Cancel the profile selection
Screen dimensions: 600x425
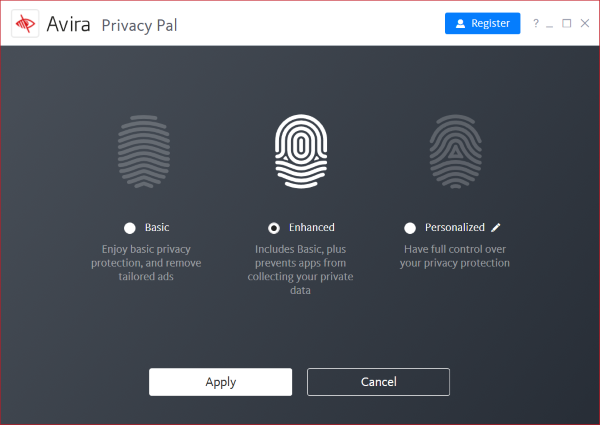pyautogui.click(x=378, y=382)
